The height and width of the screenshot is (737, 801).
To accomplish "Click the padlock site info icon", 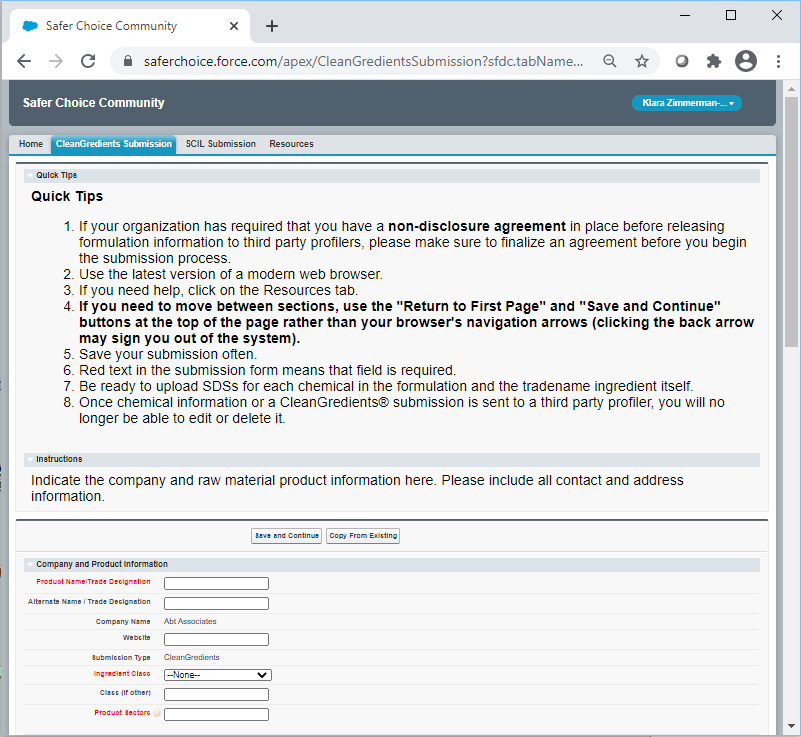I will point(128,61).
